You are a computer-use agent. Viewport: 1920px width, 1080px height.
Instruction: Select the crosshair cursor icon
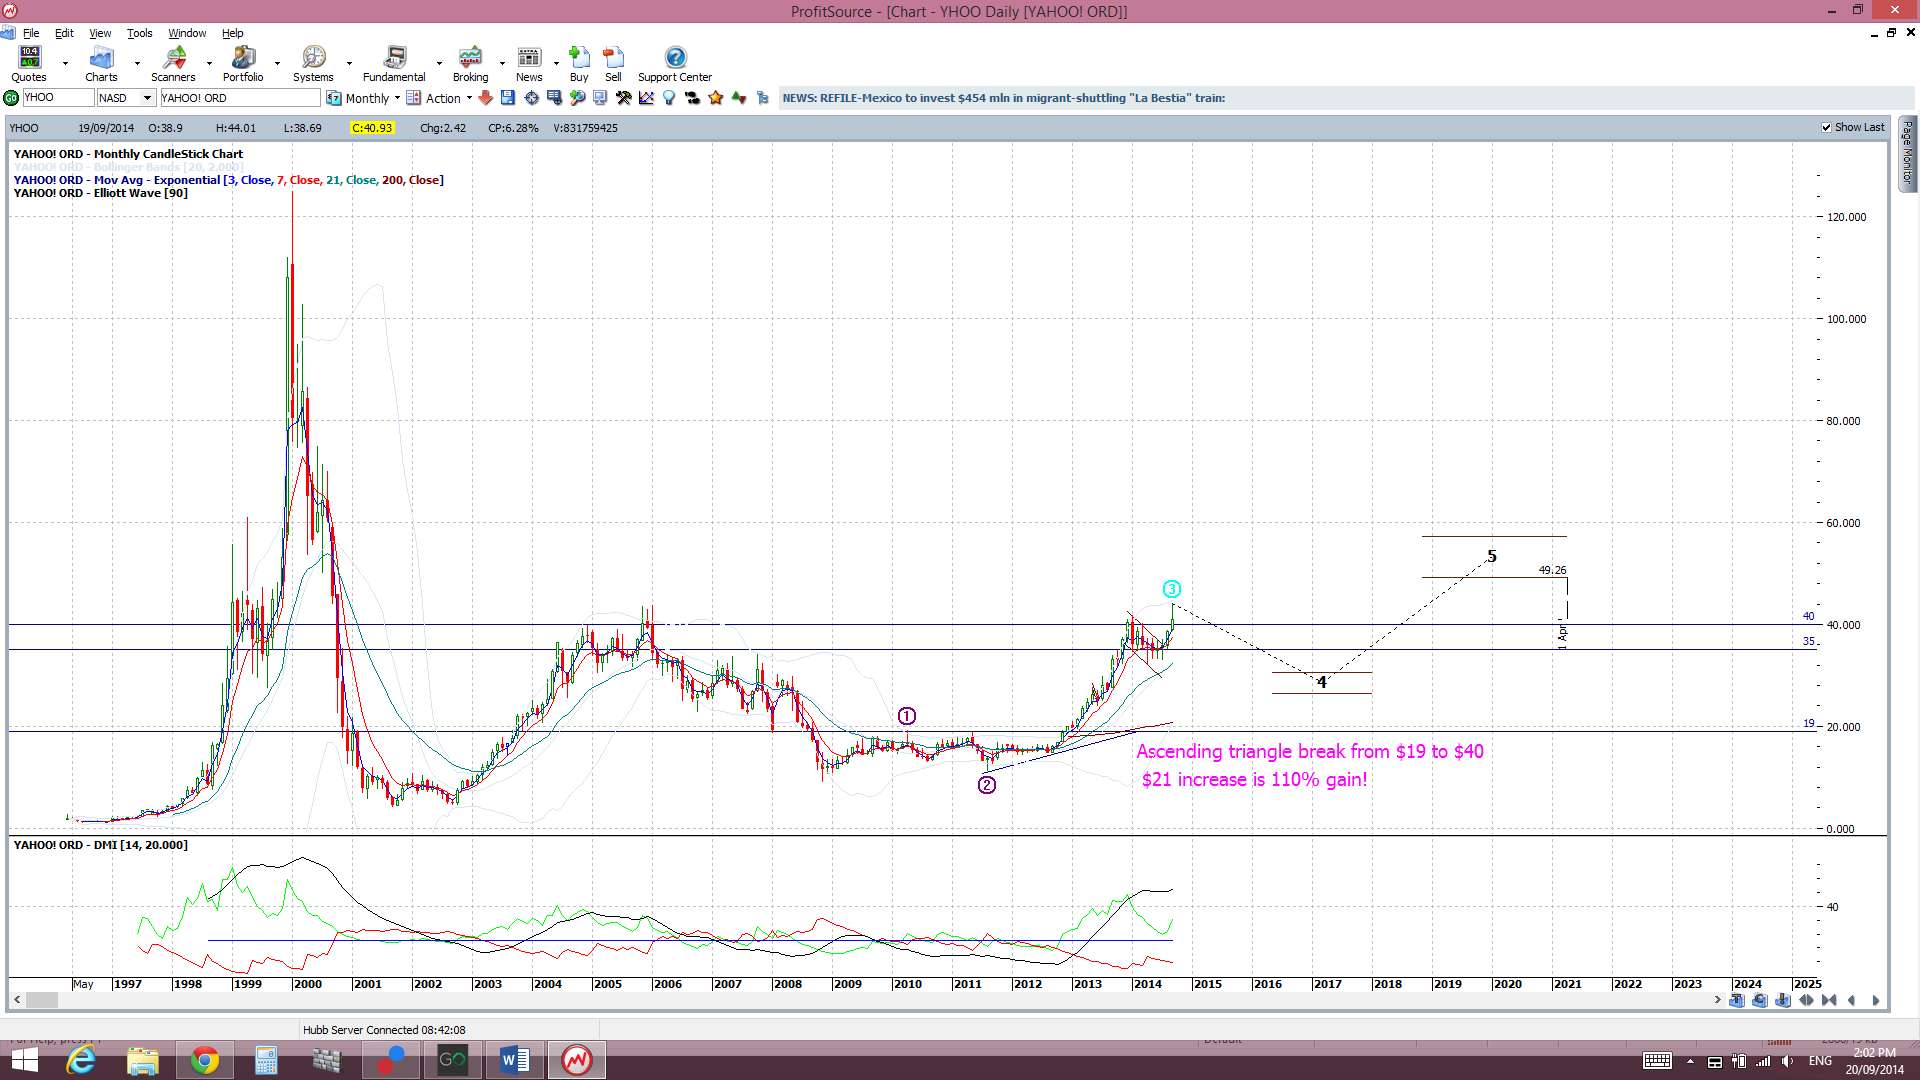pyautogui.click(x=531, y=98)
